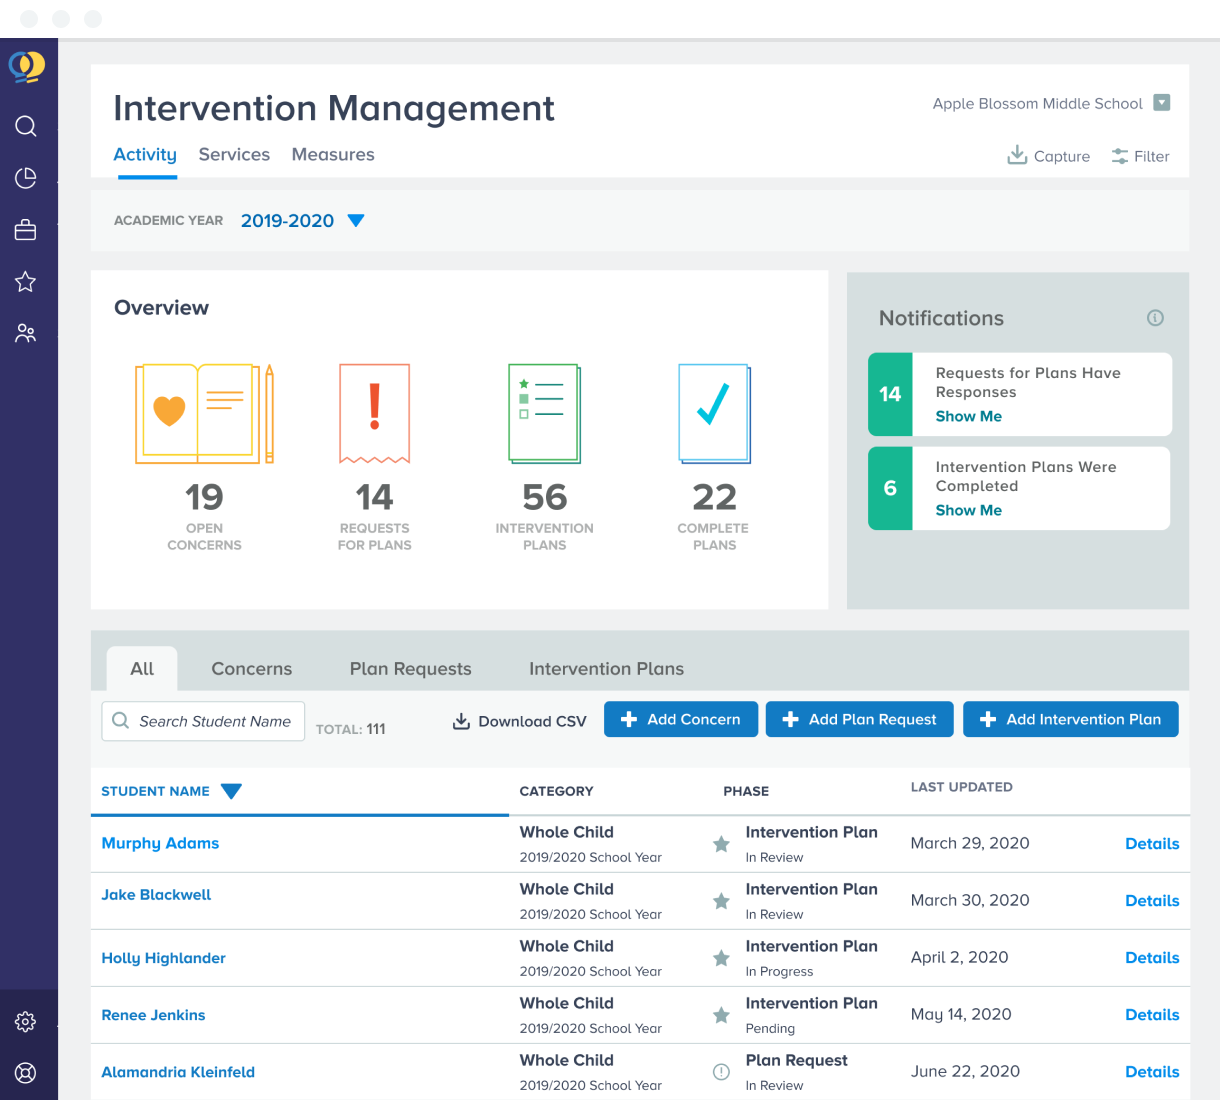Open Details for Holly Highlander
This screenshot has height=1100, width=1220.
tap(1152, 958)
